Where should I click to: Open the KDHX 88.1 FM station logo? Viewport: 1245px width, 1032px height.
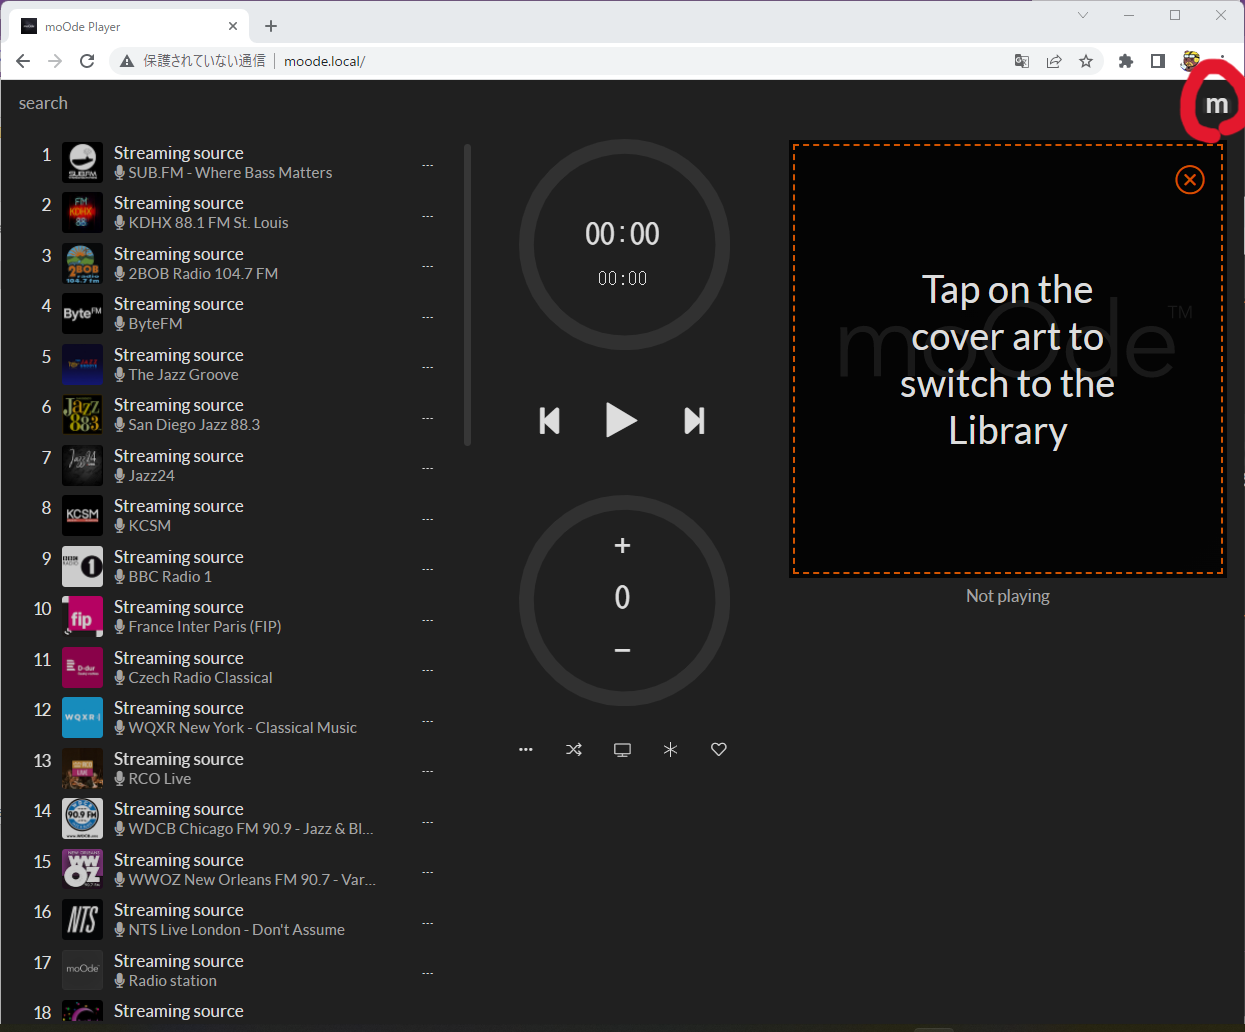pyautogui.click(x=82, y=213)
